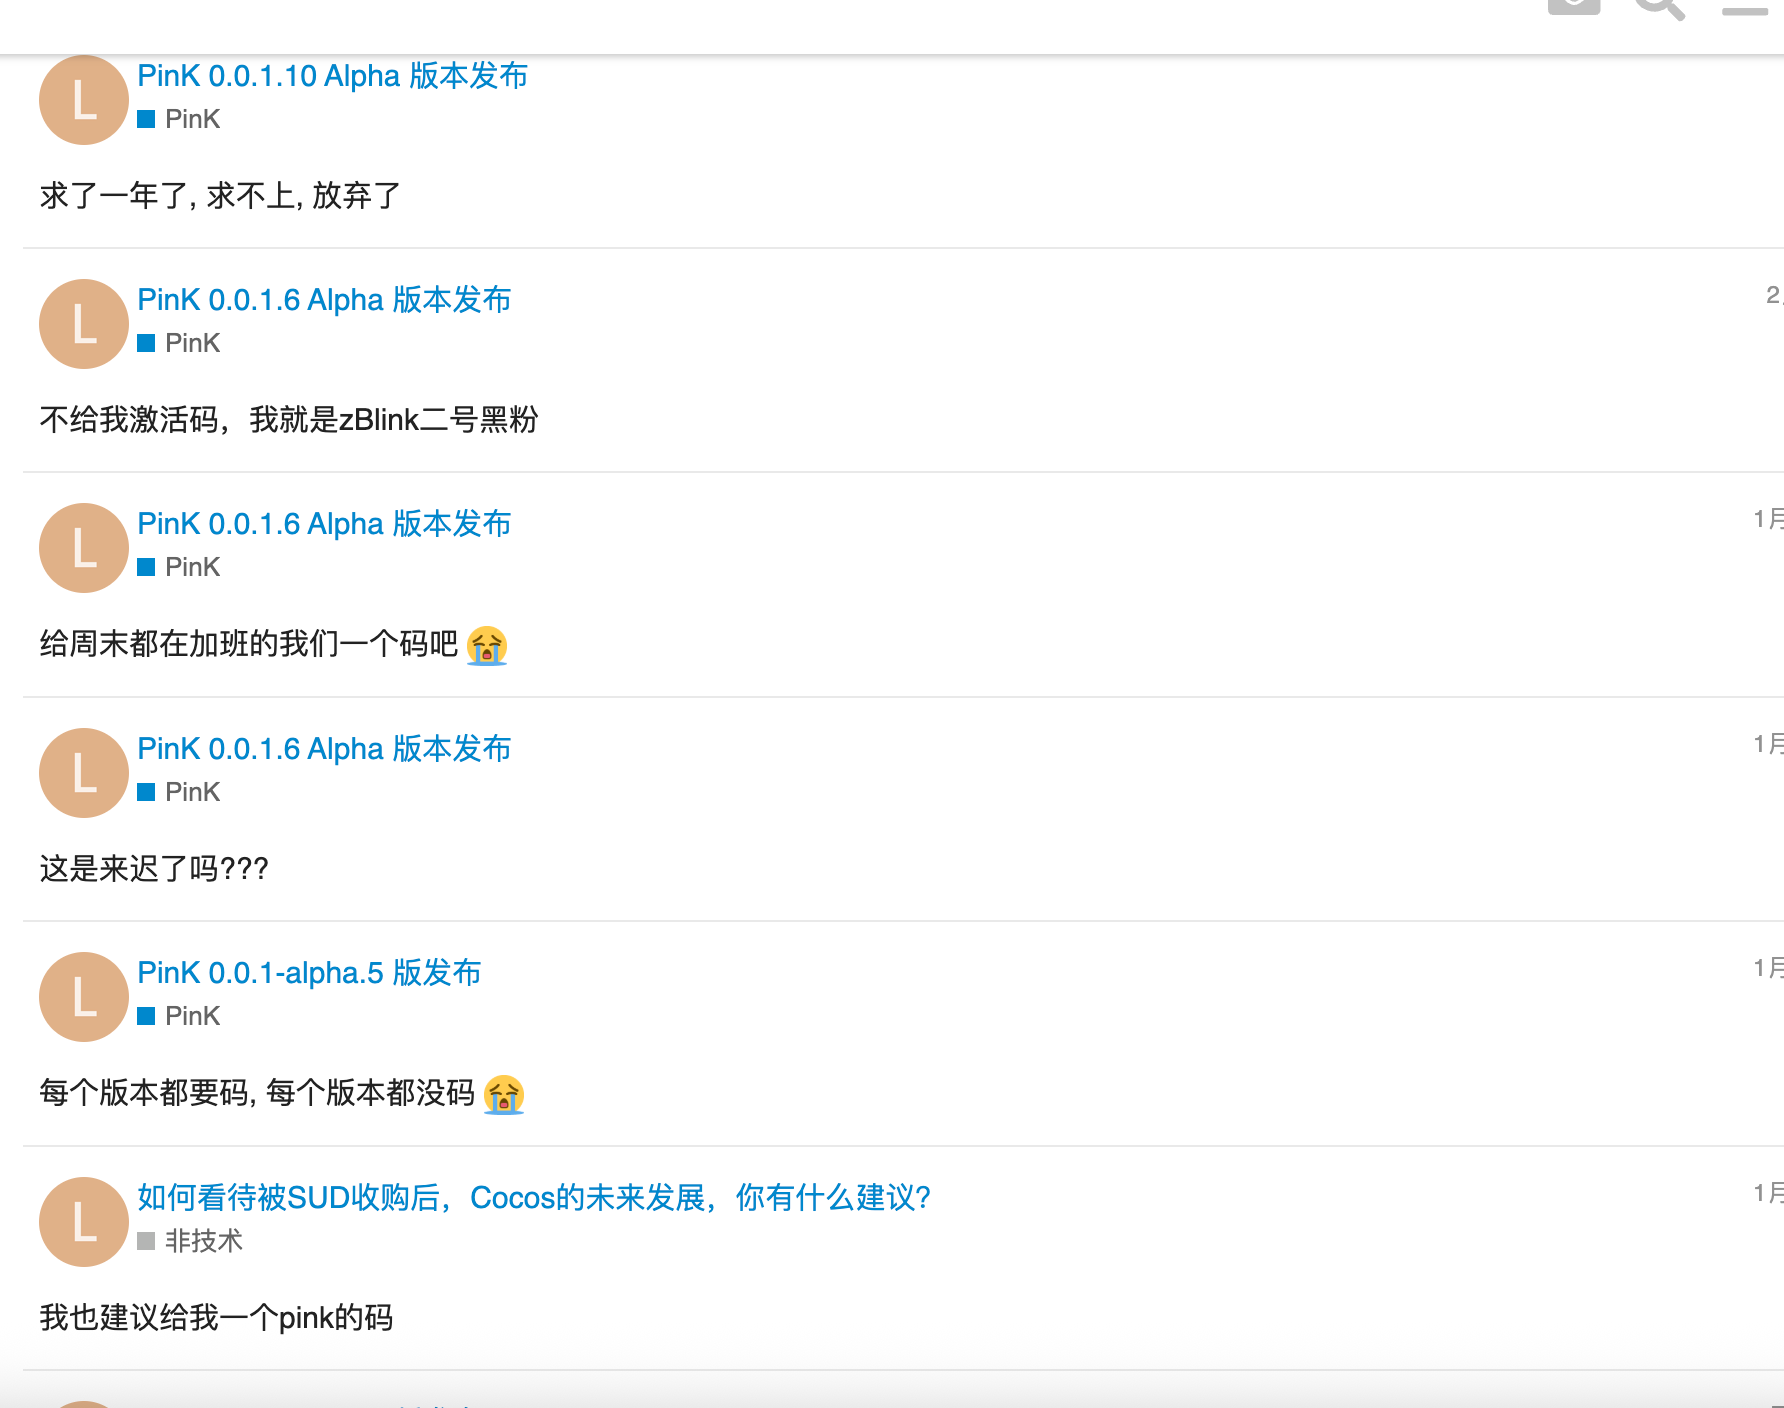Click avatar beside PinK 0.0.1.10 Alpha post
Screen dimensions: 1784x1408
click(84, 100)
